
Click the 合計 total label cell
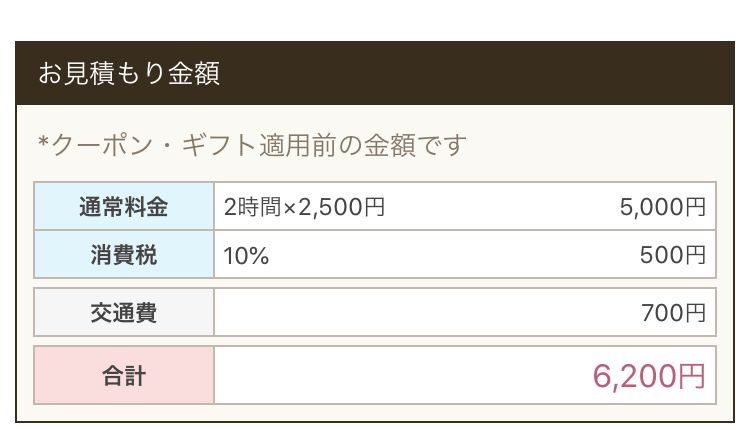coord(124,375)
